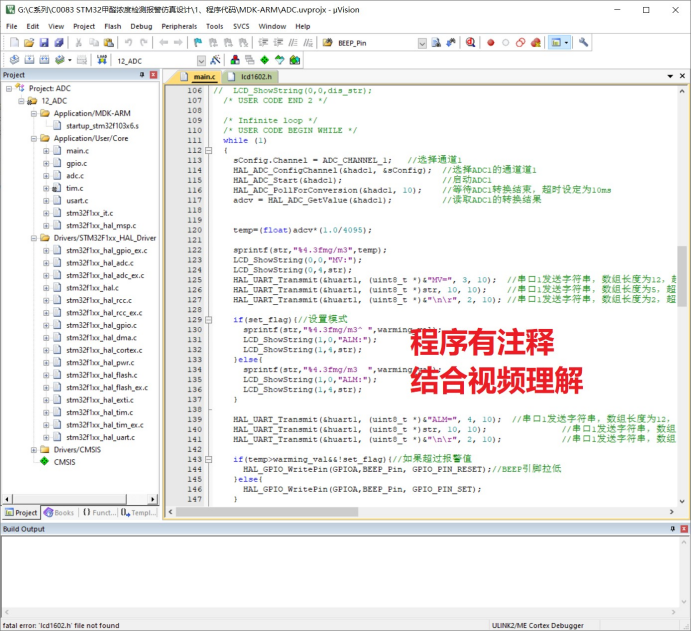Pin the Project panel with pushpin
Viewport: 692px width, 631px height.
(142, 75)
